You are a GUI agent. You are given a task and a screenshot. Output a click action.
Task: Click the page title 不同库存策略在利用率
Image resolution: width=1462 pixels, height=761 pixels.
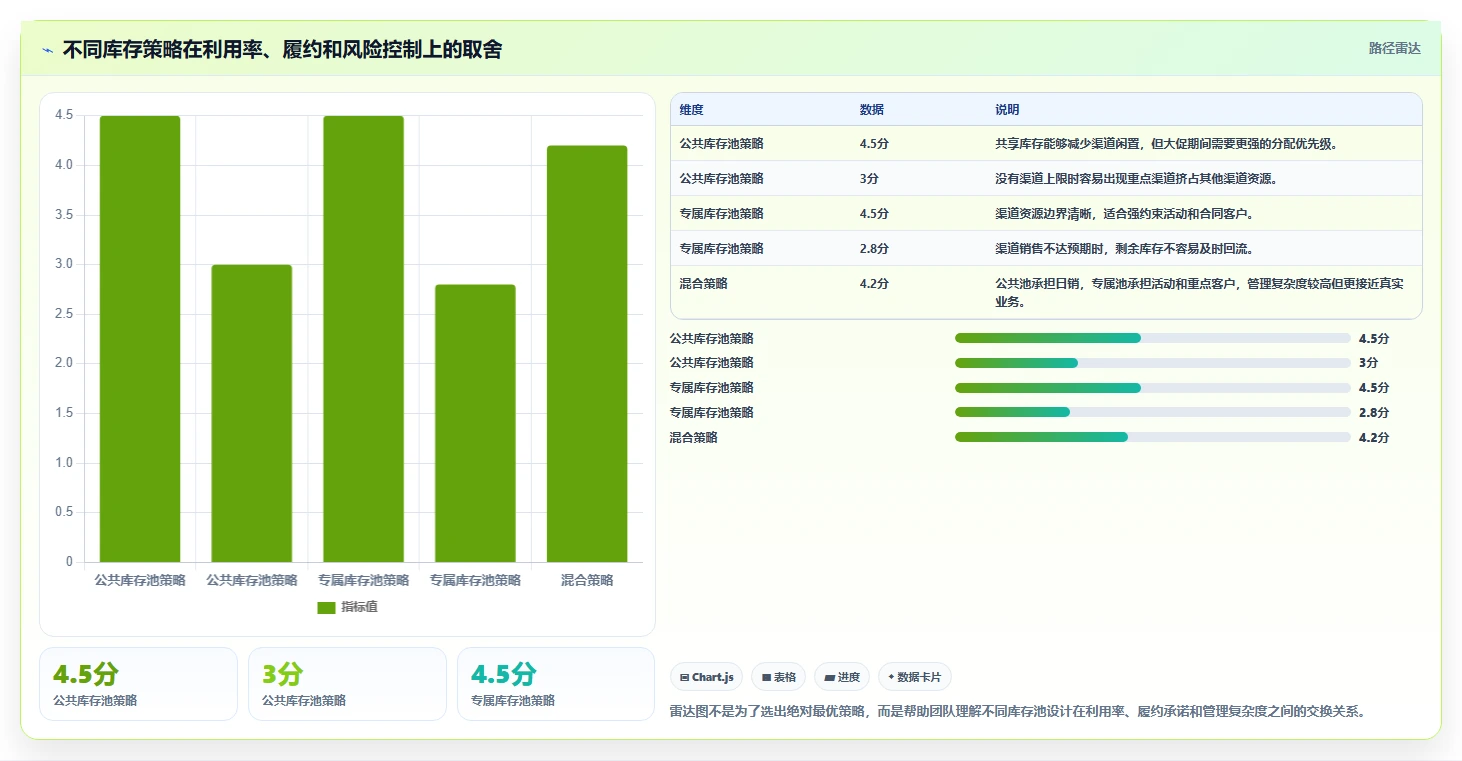pos(282,50)
